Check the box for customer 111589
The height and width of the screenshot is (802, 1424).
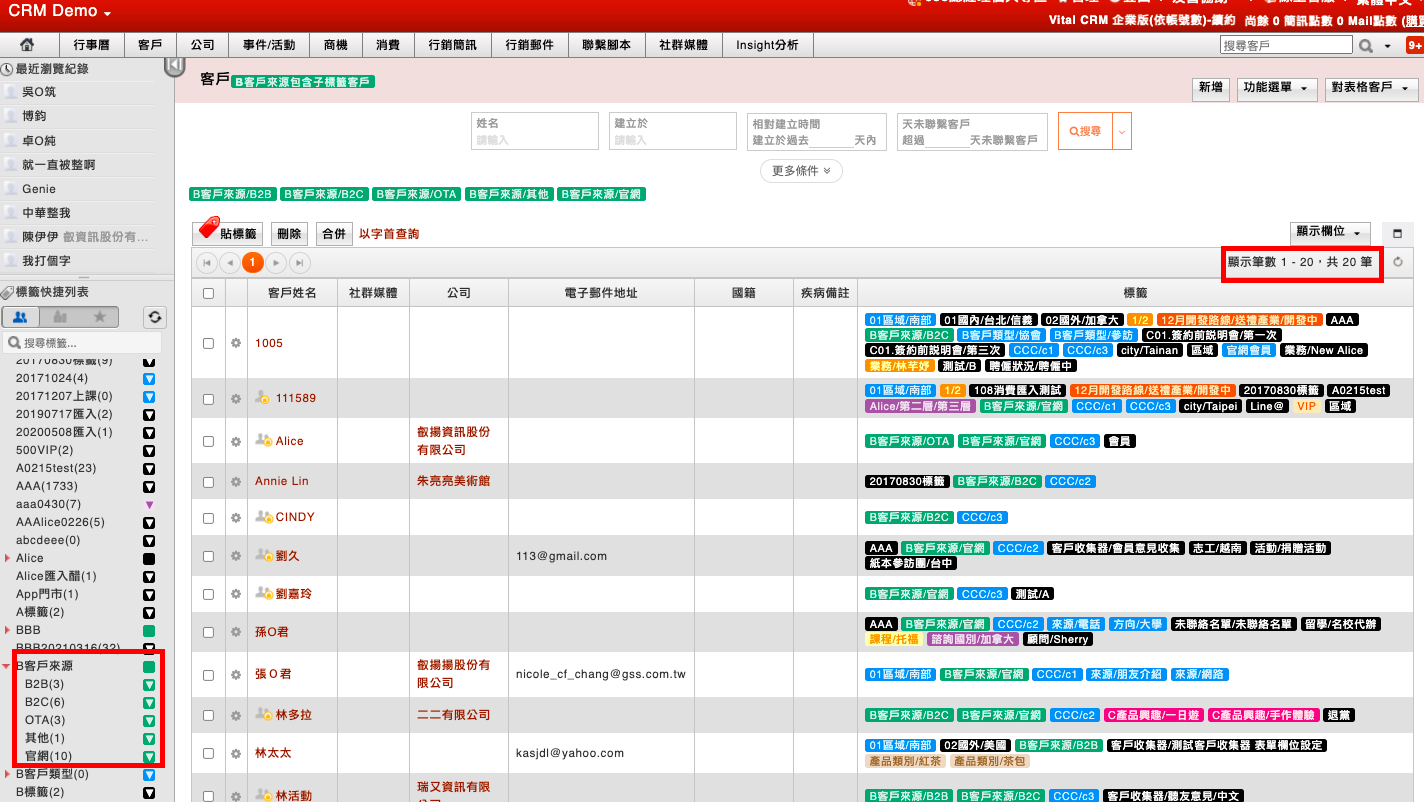208,399
